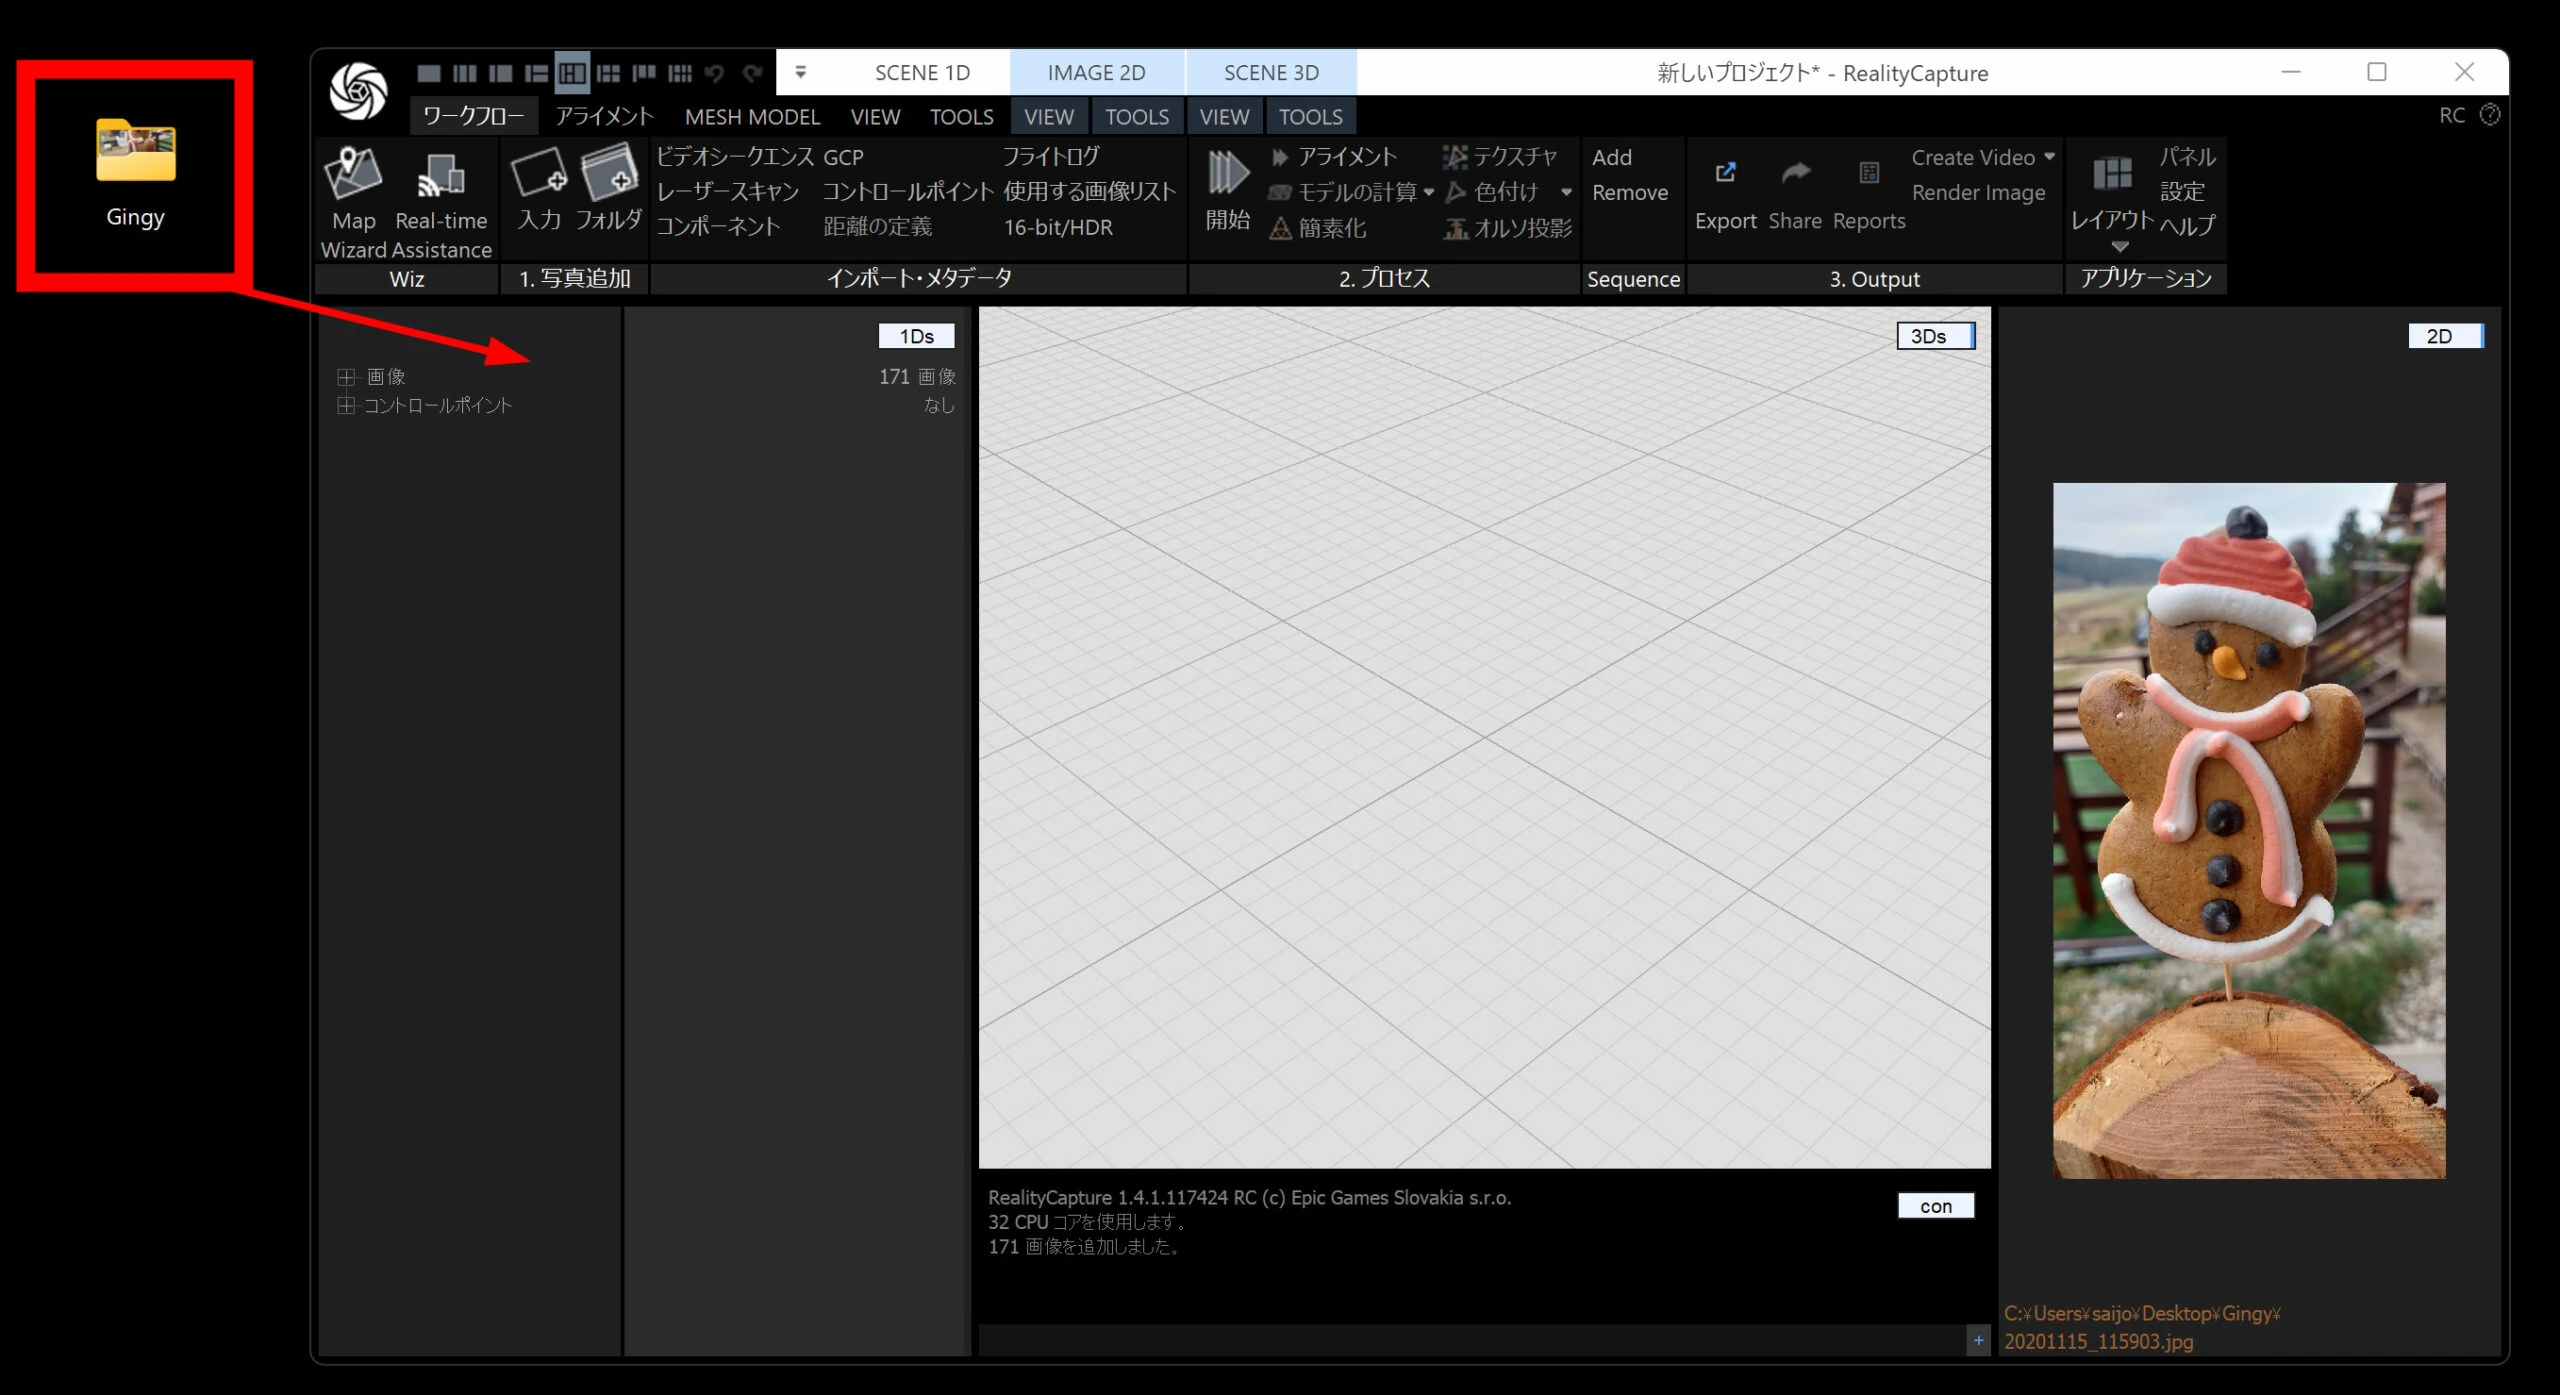Click the Share icon
The height and width of the screenshot is (1395, 2560).
pyautogui.click(x=1795, y=173)
